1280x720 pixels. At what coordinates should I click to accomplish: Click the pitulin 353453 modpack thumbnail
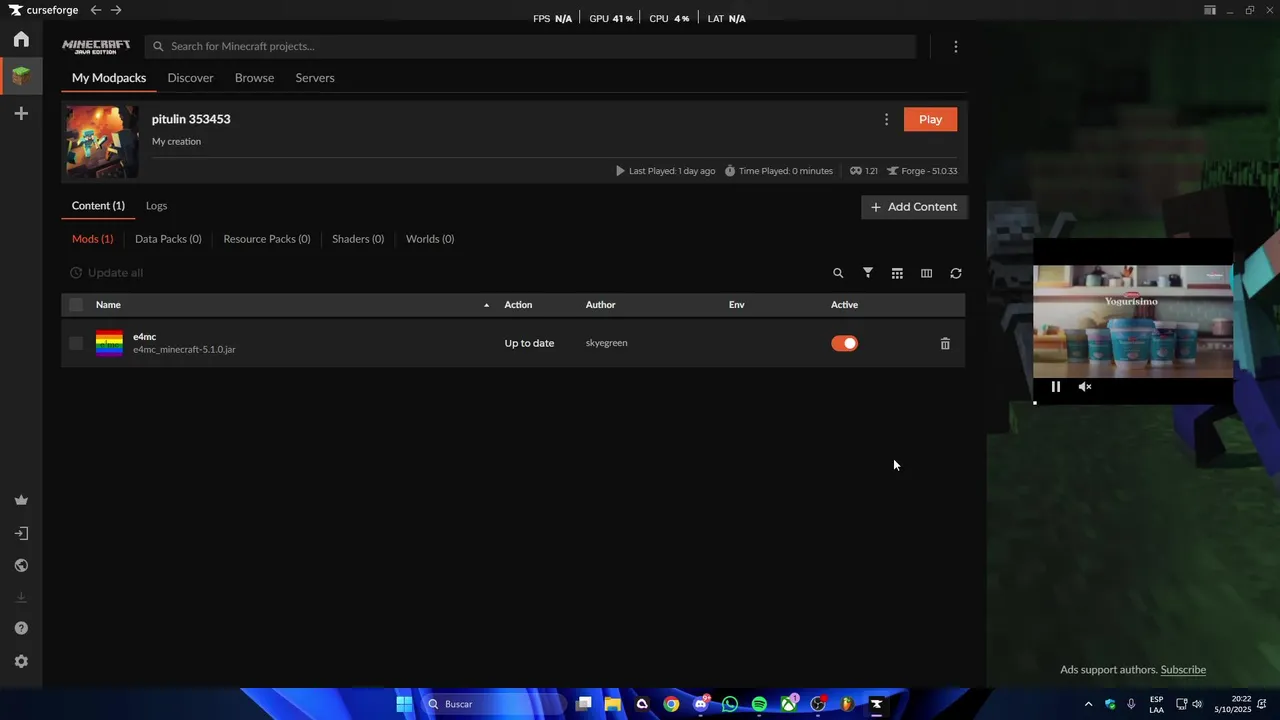click(102, 141)
